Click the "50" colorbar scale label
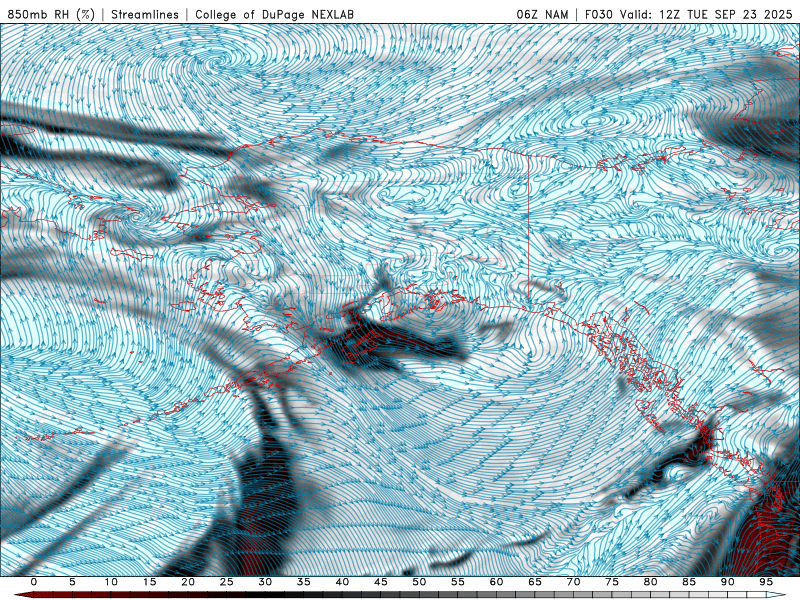Image resolution: width=800 pixels, height=600 pixels. pos(419,582)
